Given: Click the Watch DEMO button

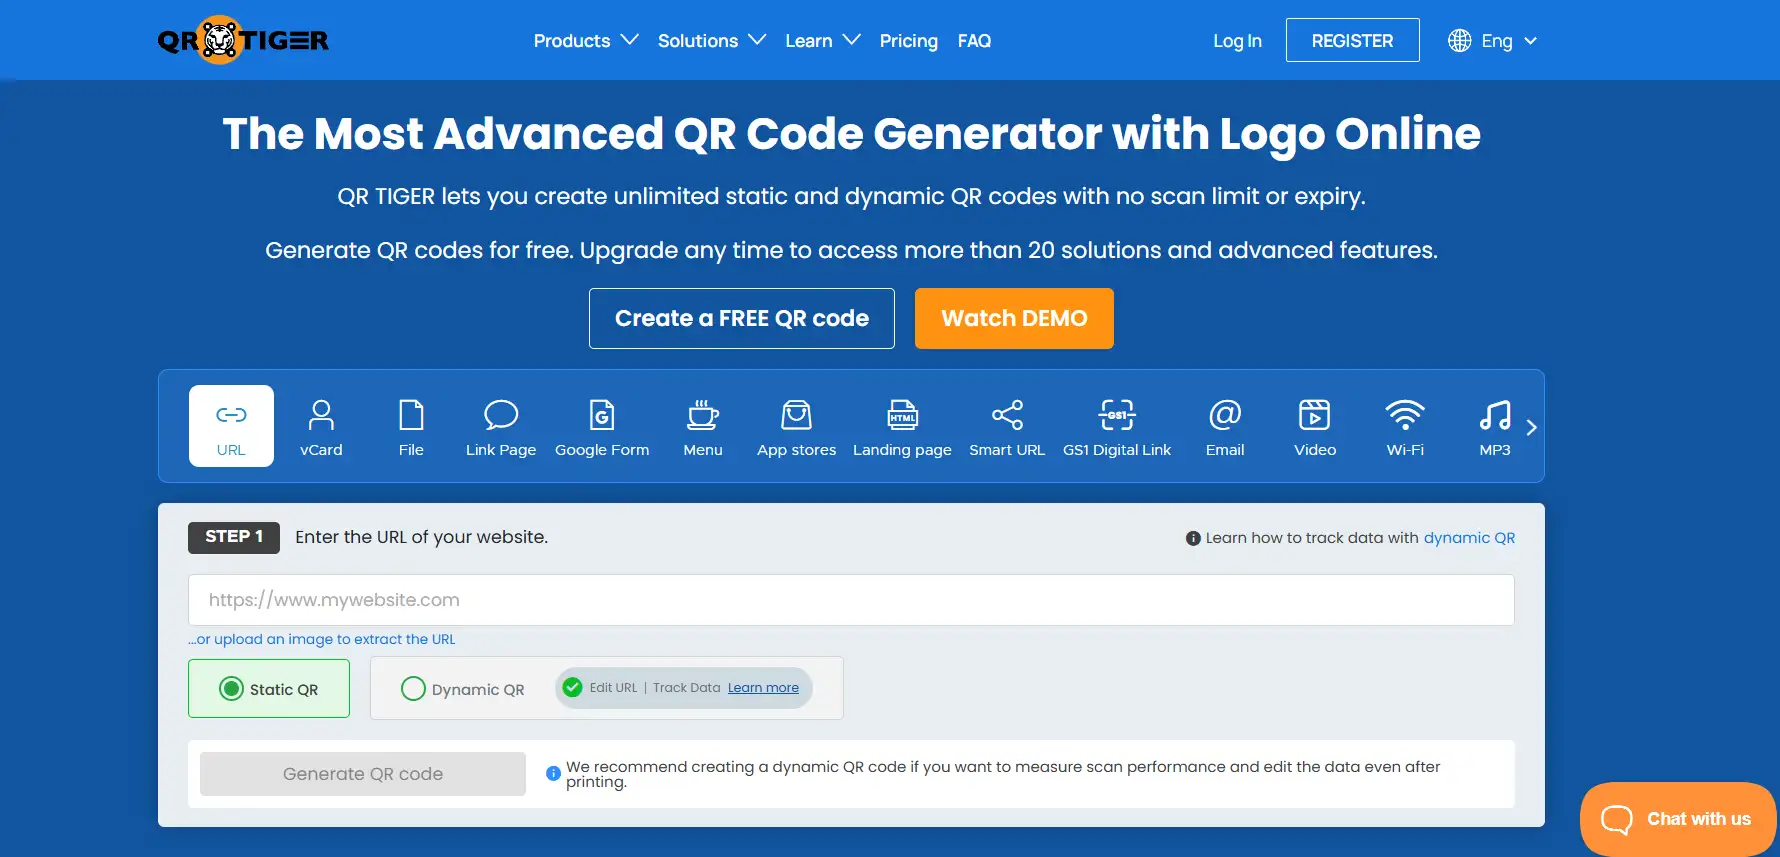Looking at the screenshot, I should 1013,319.
